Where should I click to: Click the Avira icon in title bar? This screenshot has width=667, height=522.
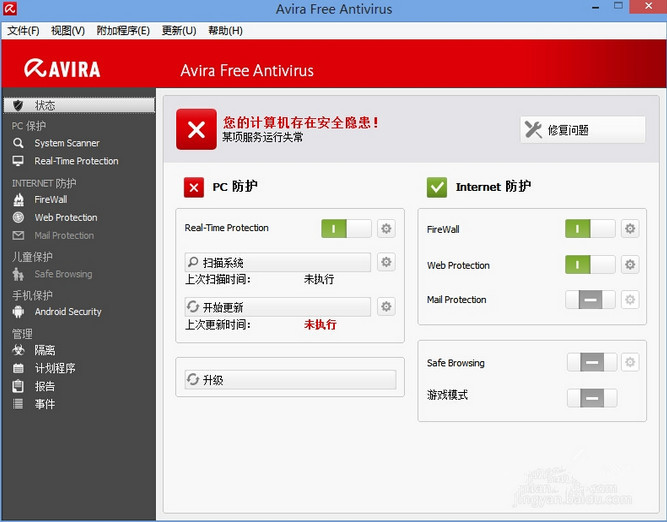point(10,10)
